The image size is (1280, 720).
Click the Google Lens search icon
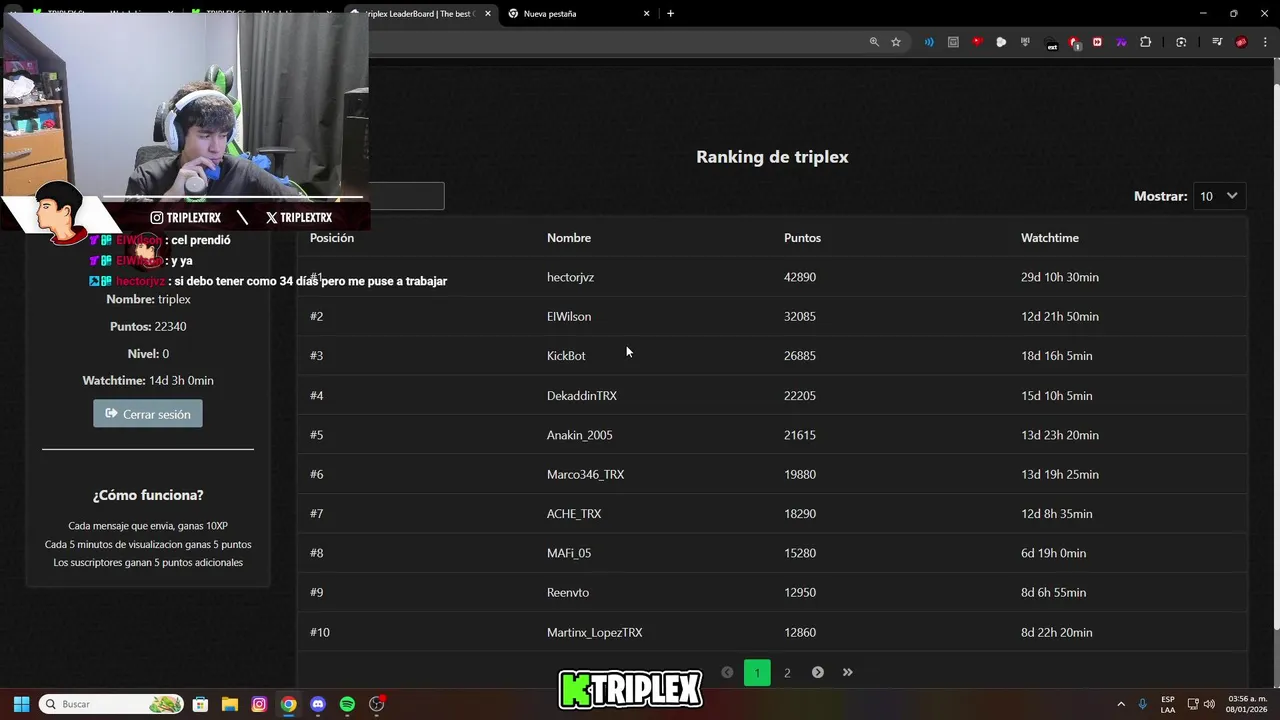coord(1181,42)
